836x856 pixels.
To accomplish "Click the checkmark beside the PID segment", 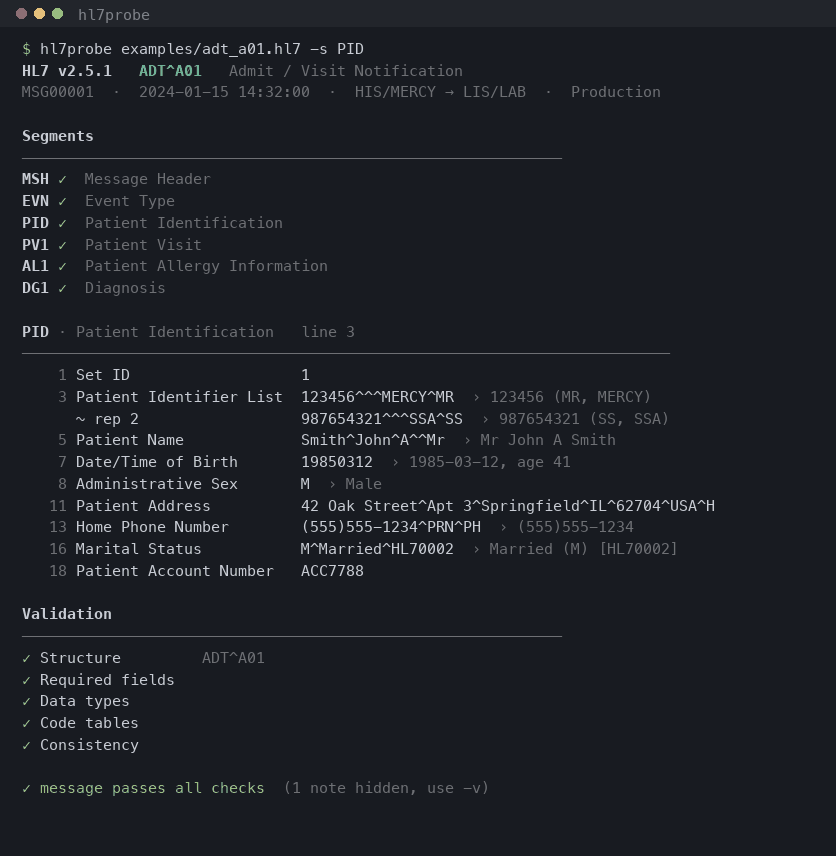I will (x=63, y=223).
